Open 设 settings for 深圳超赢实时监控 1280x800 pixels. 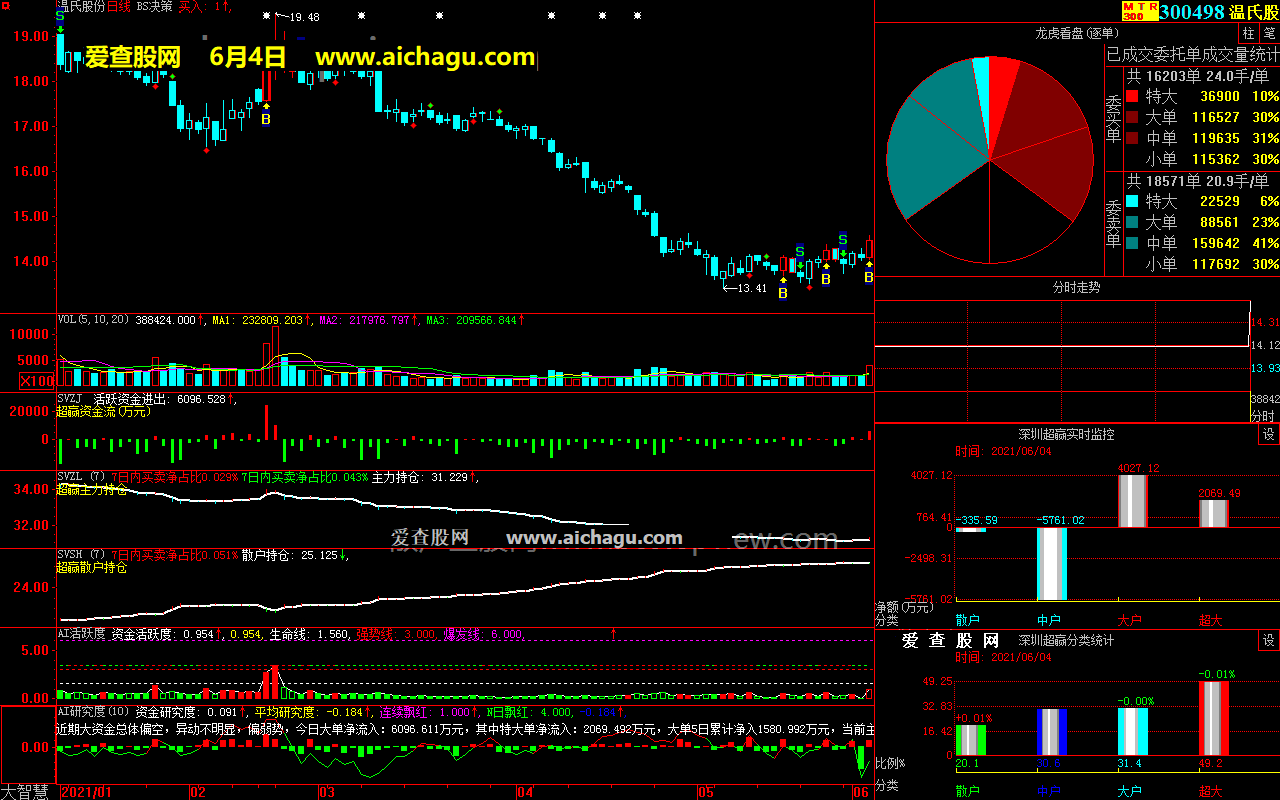1268,434
